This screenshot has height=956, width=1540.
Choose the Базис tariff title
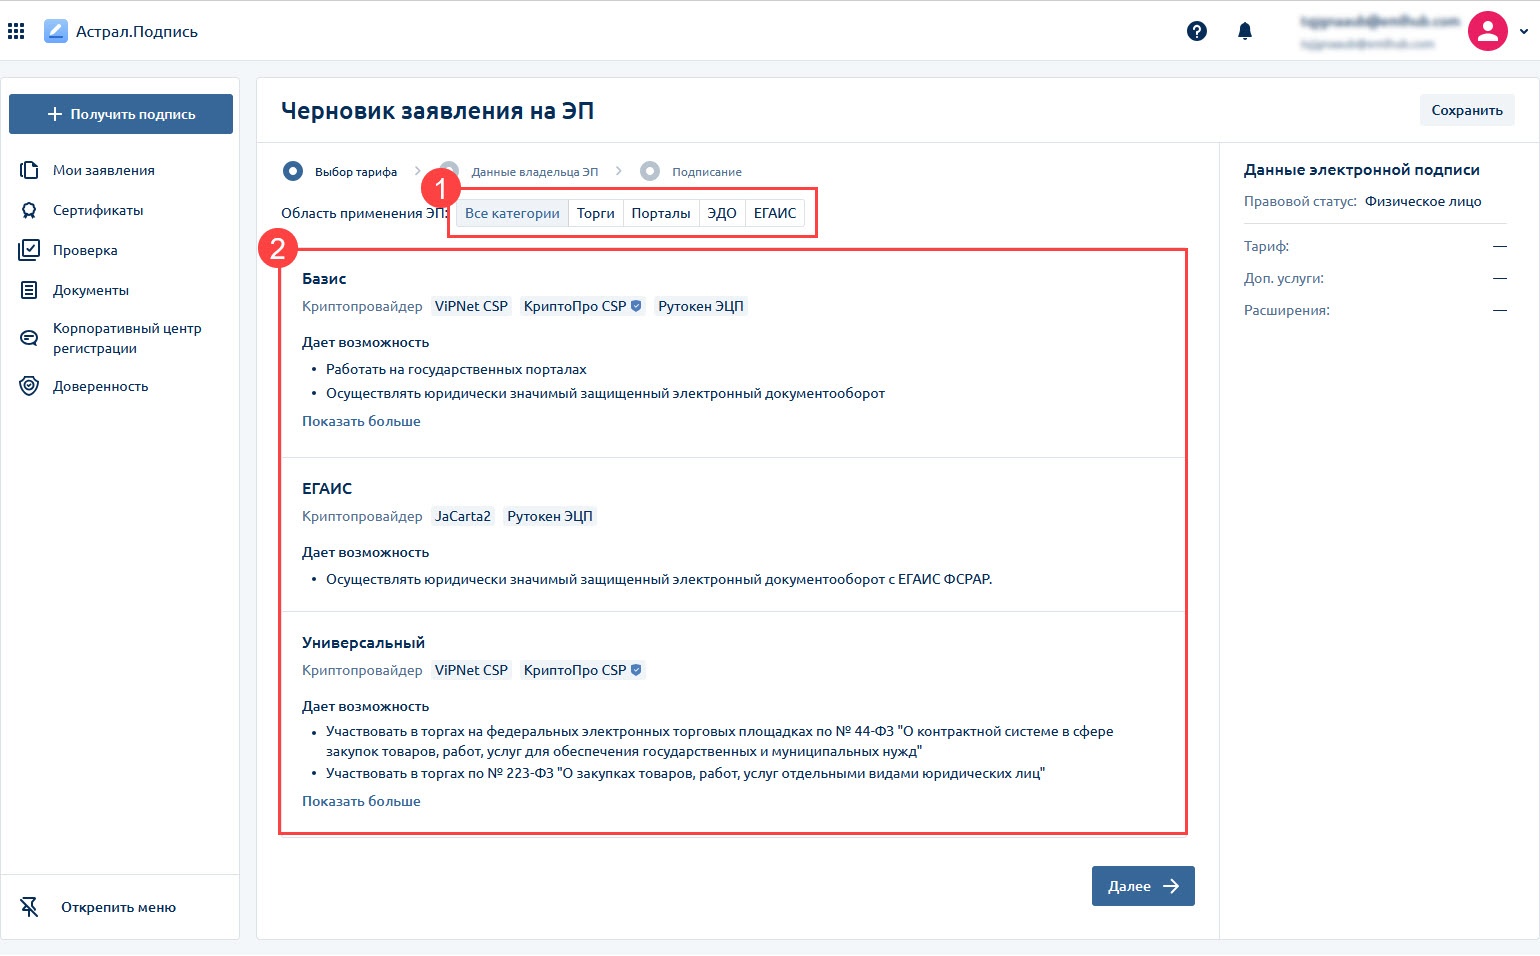(324, 278)
